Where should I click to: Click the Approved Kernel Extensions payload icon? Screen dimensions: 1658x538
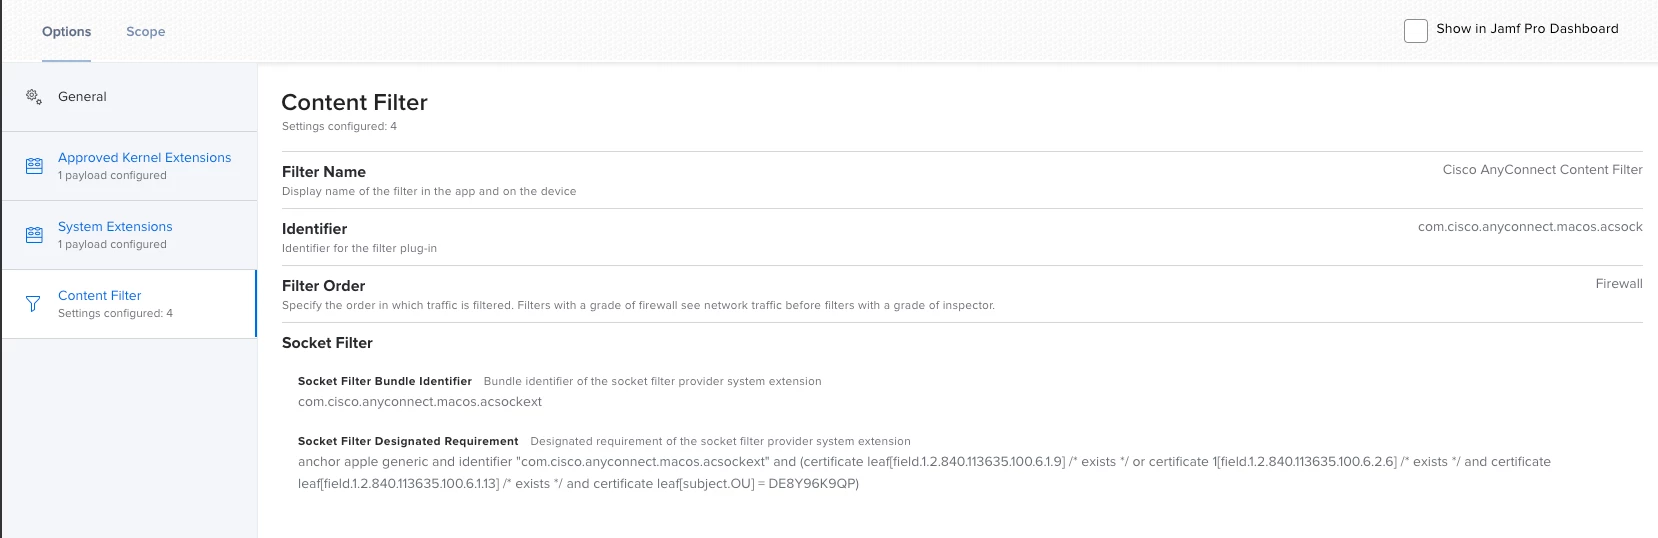point(34,166)
